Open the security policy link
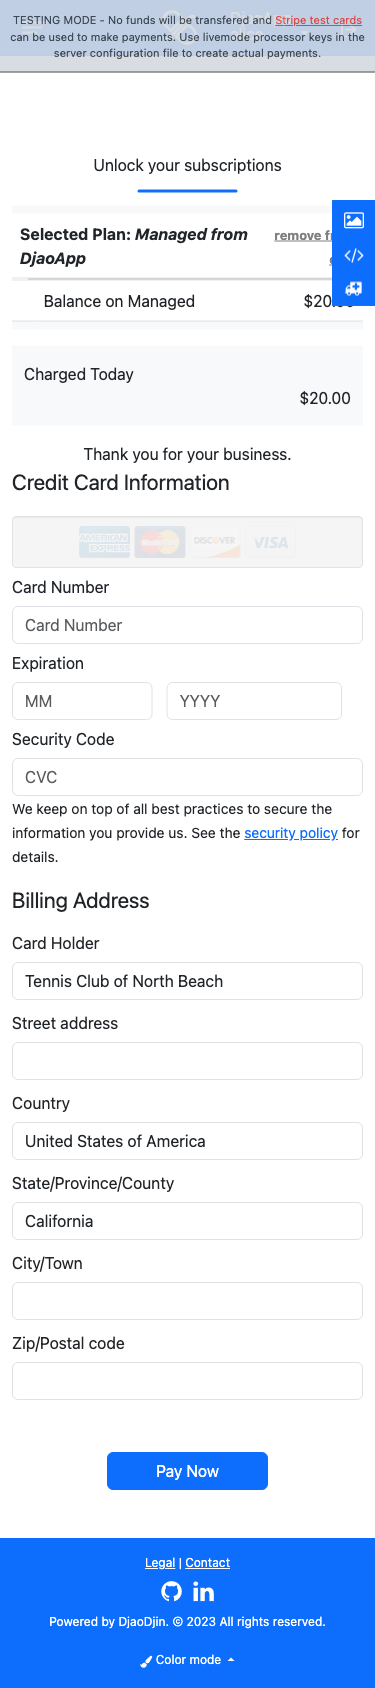Screen dimensions: 375x1688 pos(291,833)
